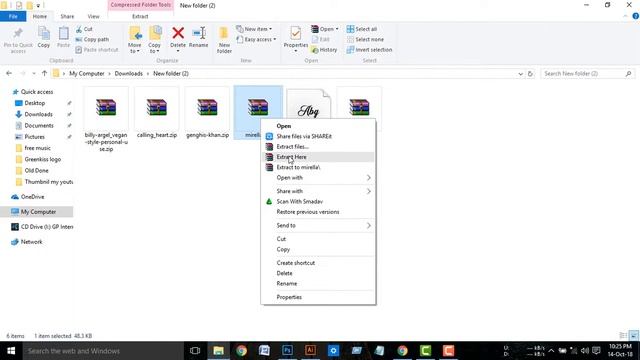Click the Paste ribbon icon
640x360 pixels.
63,33
